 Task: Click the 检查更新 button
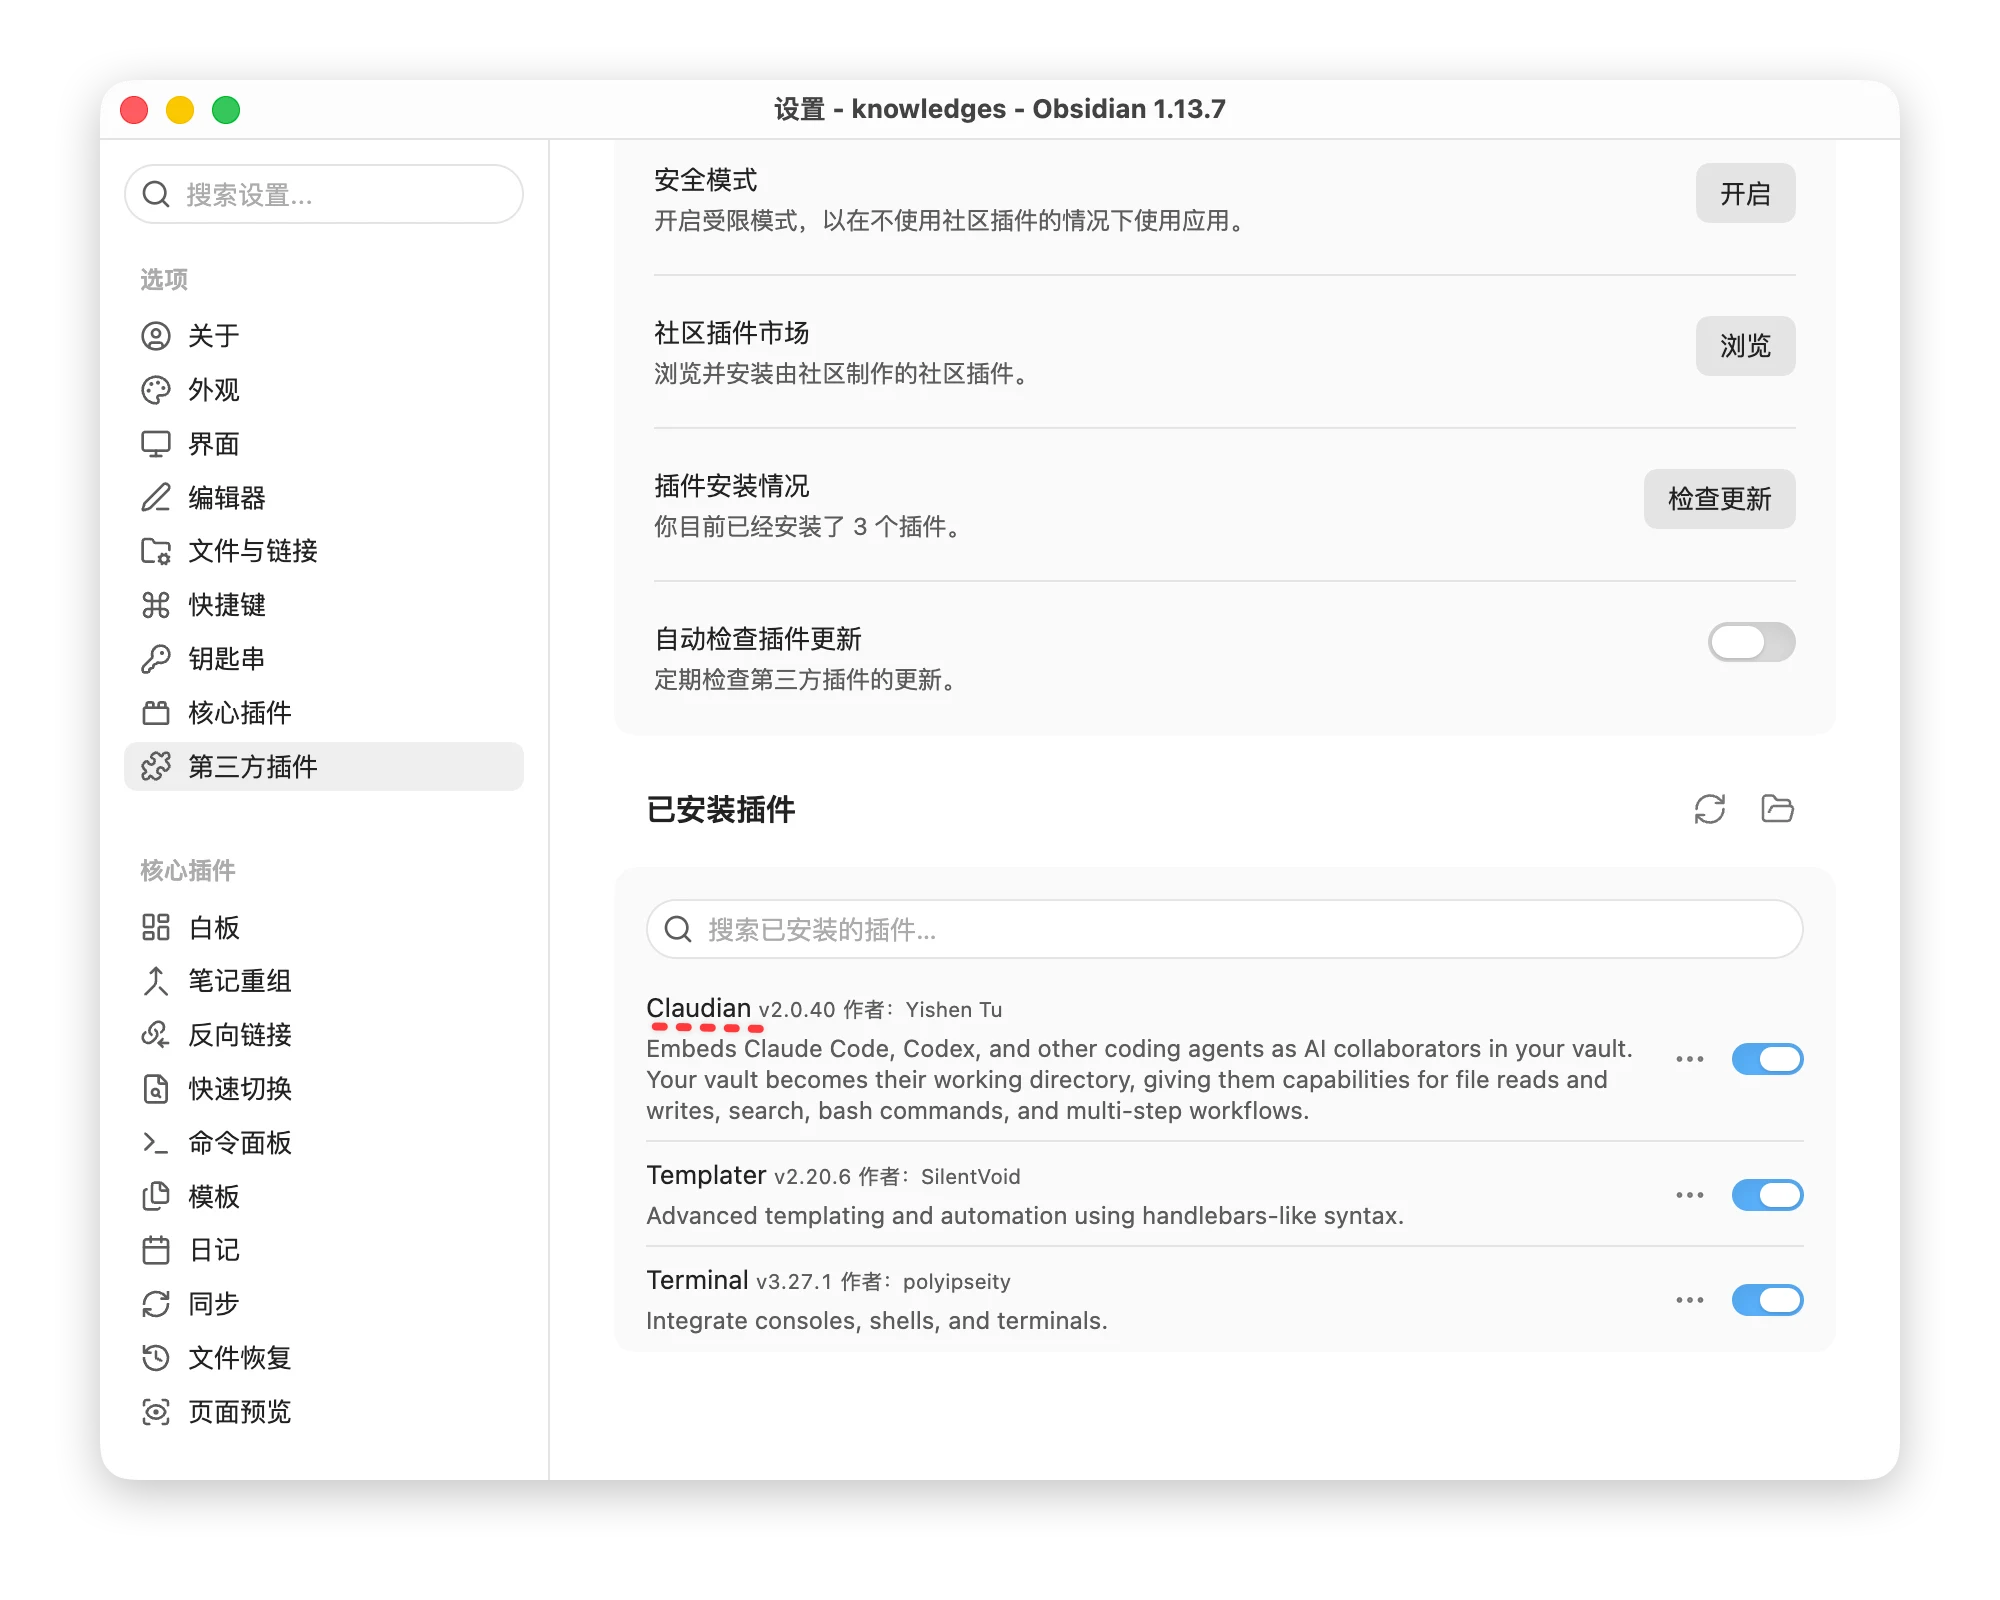pos(1719,499)
